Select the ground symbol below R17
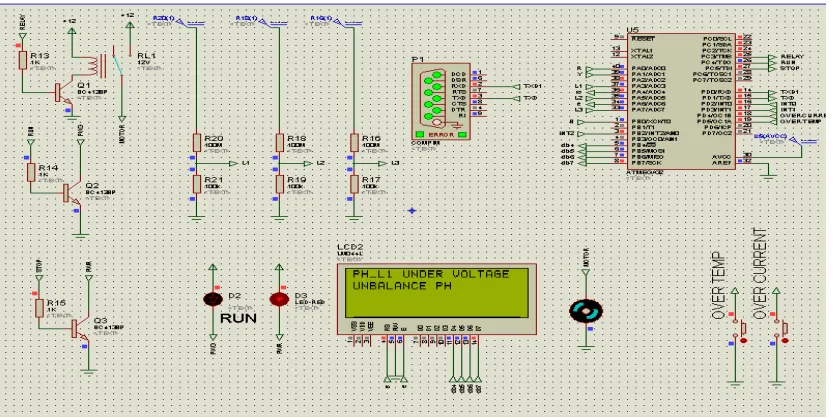 354,216
